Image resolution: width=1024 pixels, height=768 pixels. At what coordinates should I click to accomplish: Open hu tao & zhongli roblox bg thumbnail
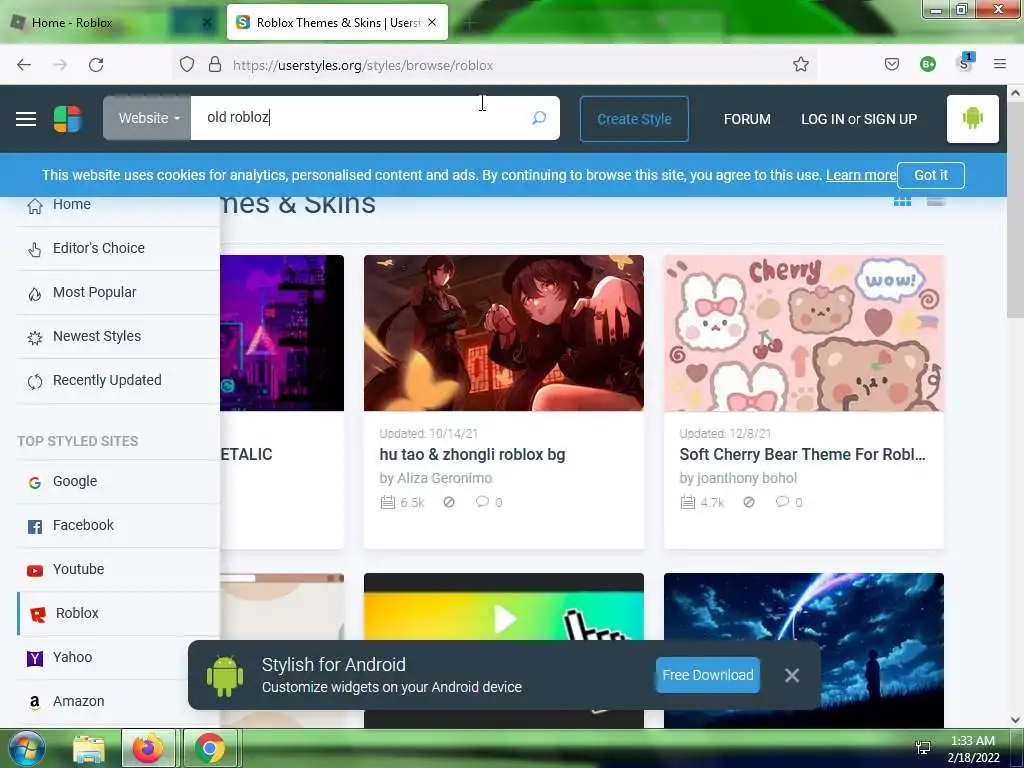504,333
